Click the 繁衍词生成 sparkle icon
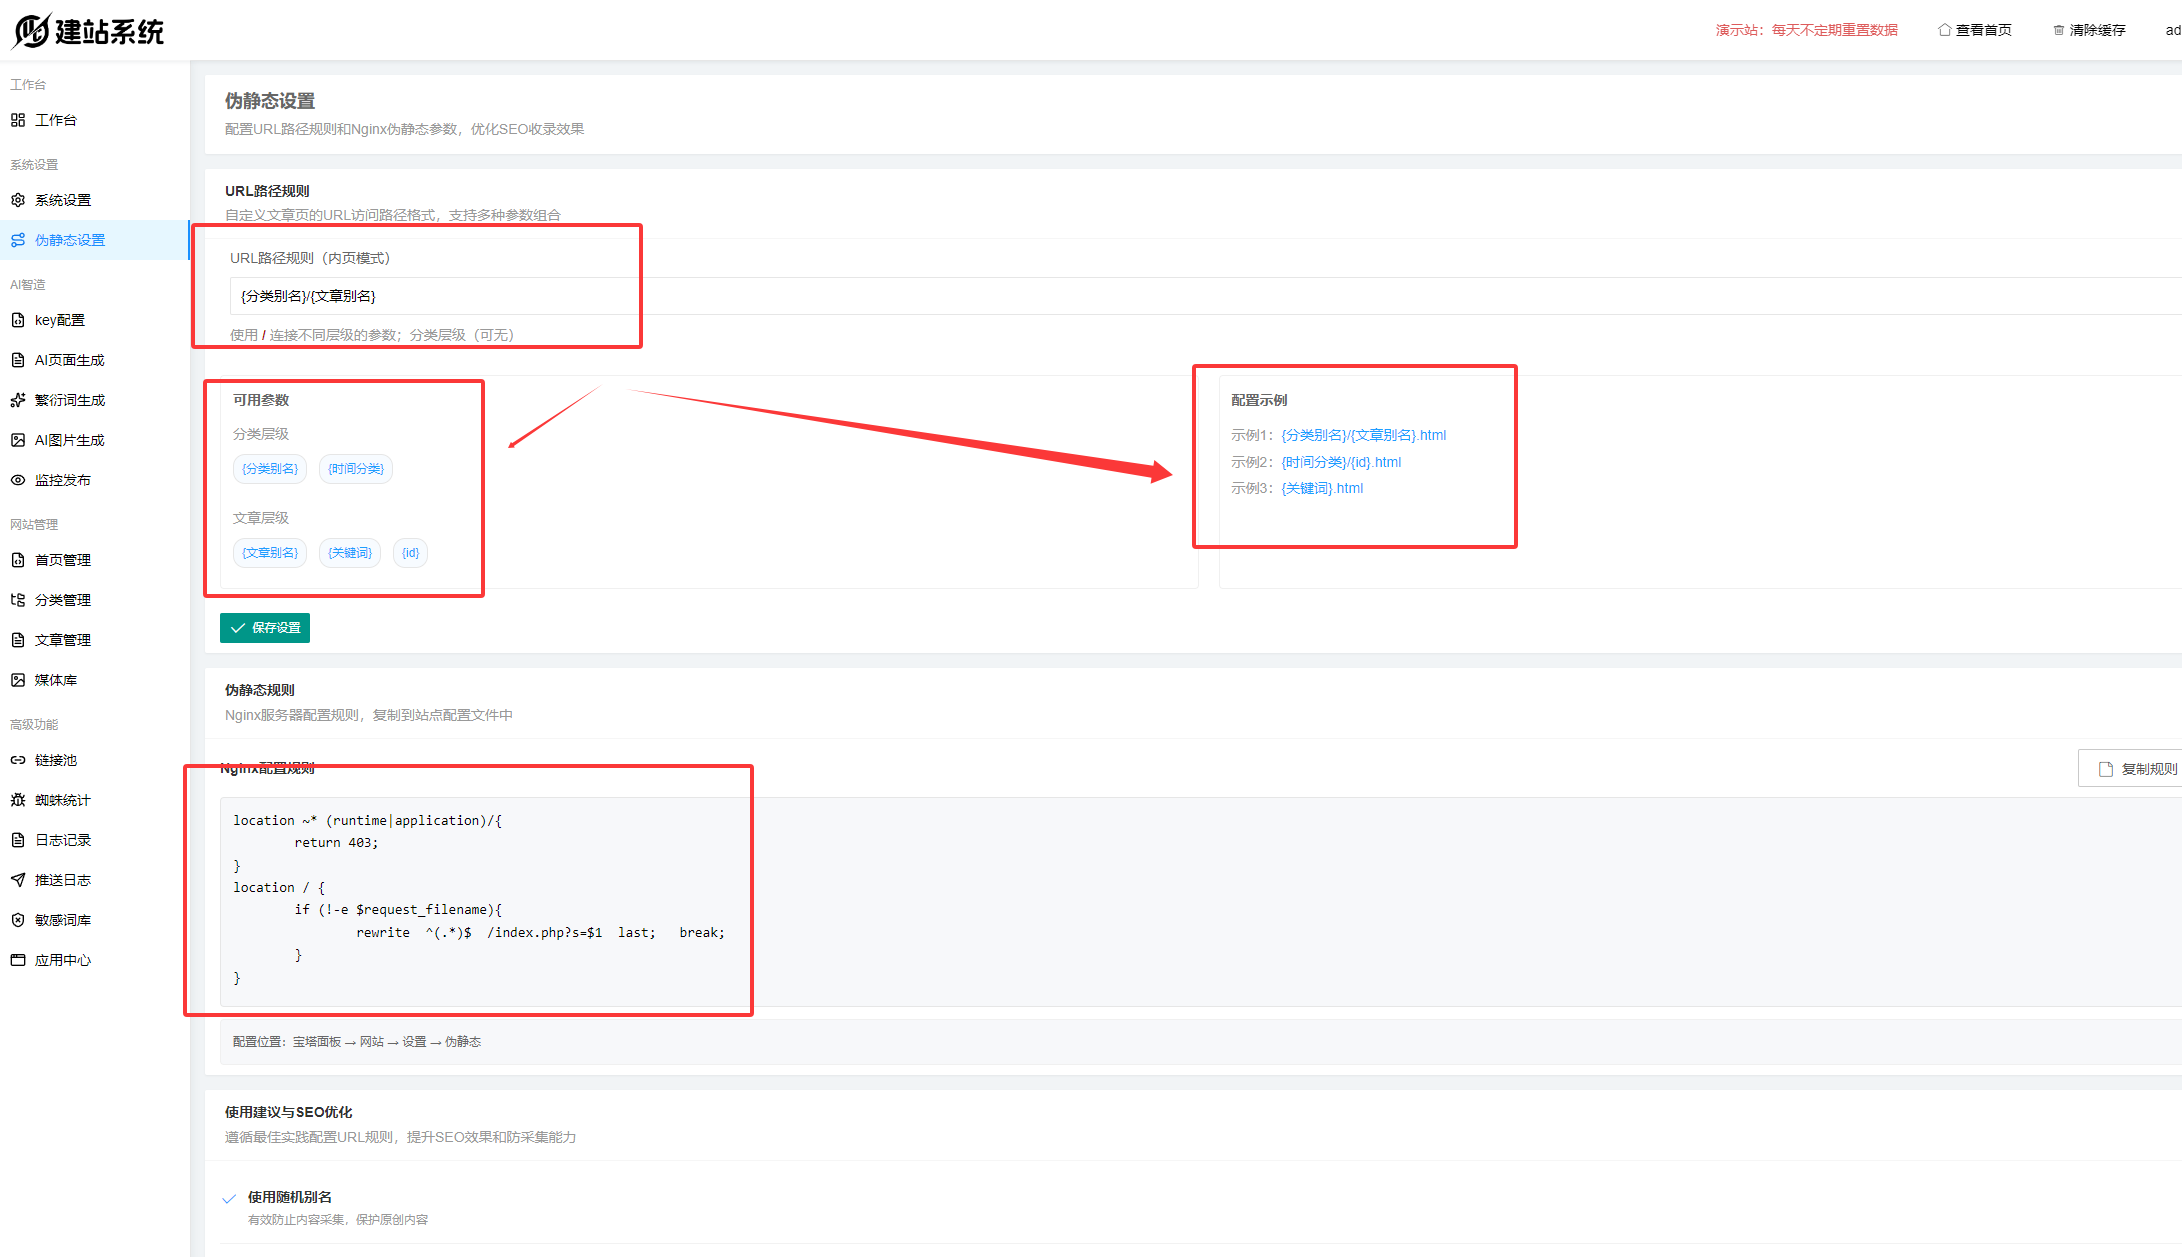The width and height of the screenshot is (2182, 1257). (x=18, y=400)
